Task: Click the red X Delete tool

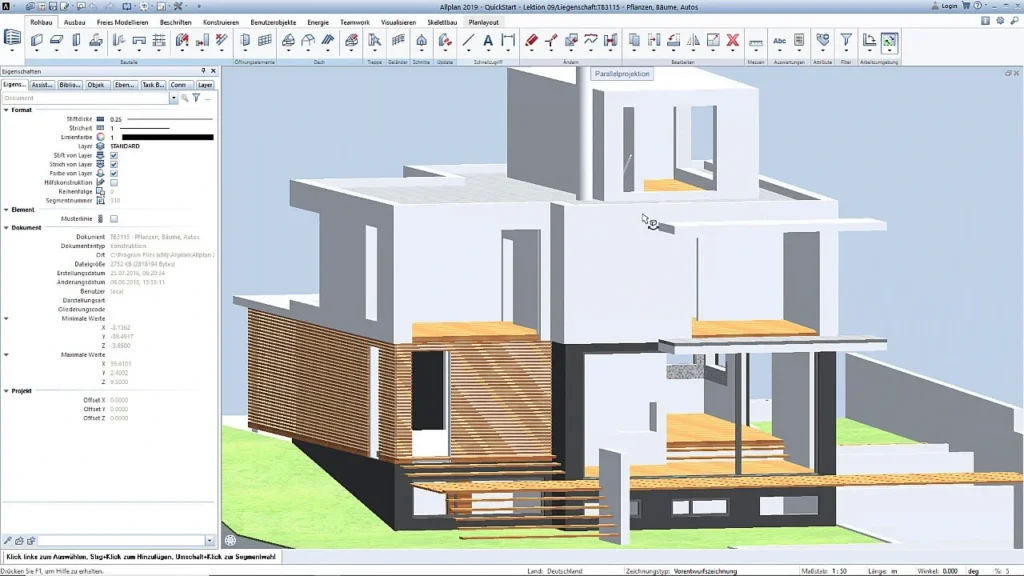Action: click(733, 41)
